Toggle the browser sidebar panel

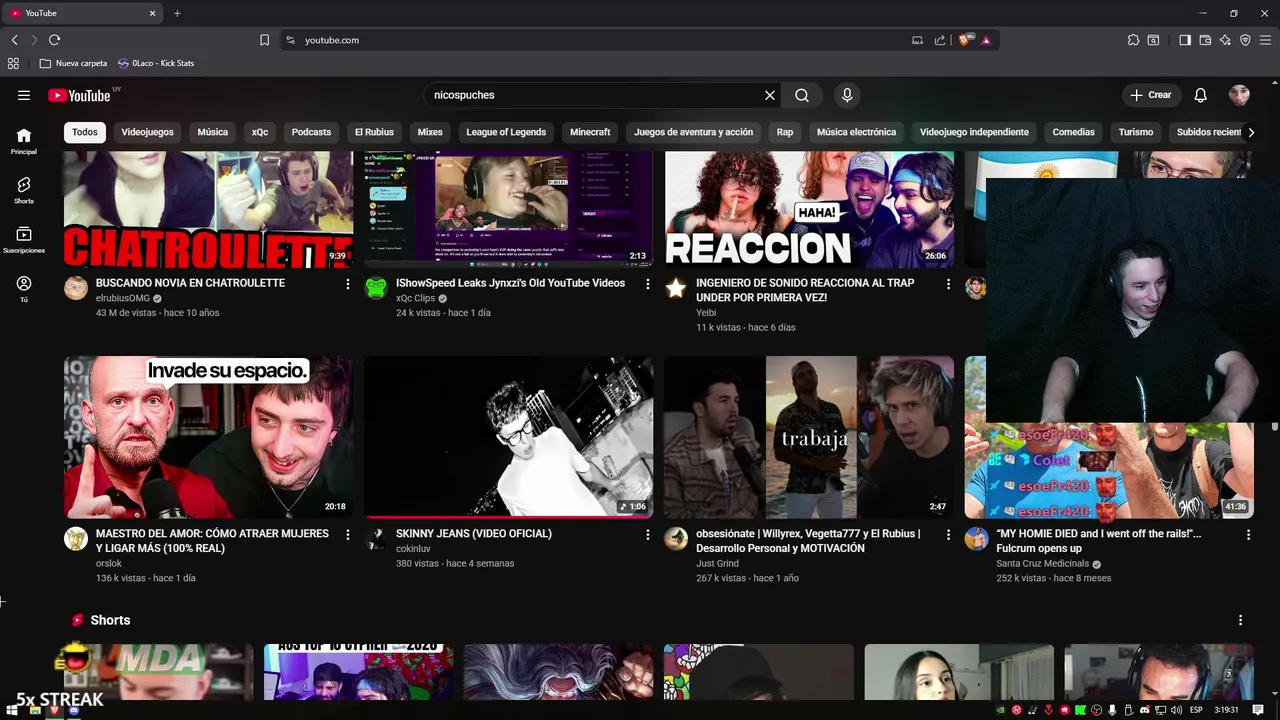click(1185, 40)
